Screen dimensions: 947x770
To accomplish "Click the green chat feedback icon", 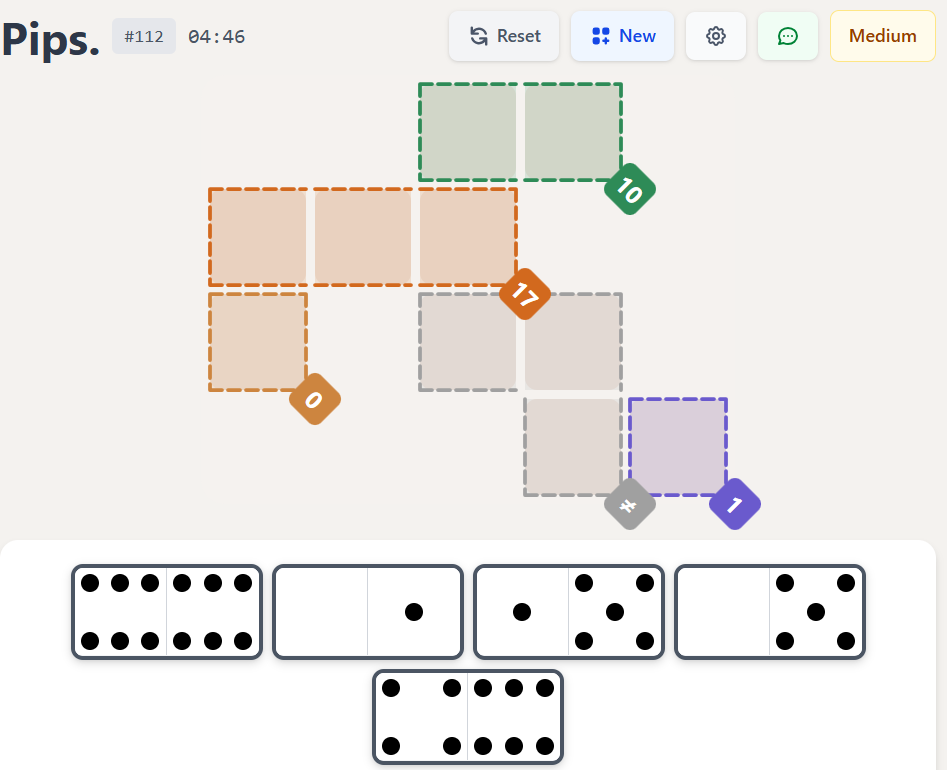I will coord(787,36).
